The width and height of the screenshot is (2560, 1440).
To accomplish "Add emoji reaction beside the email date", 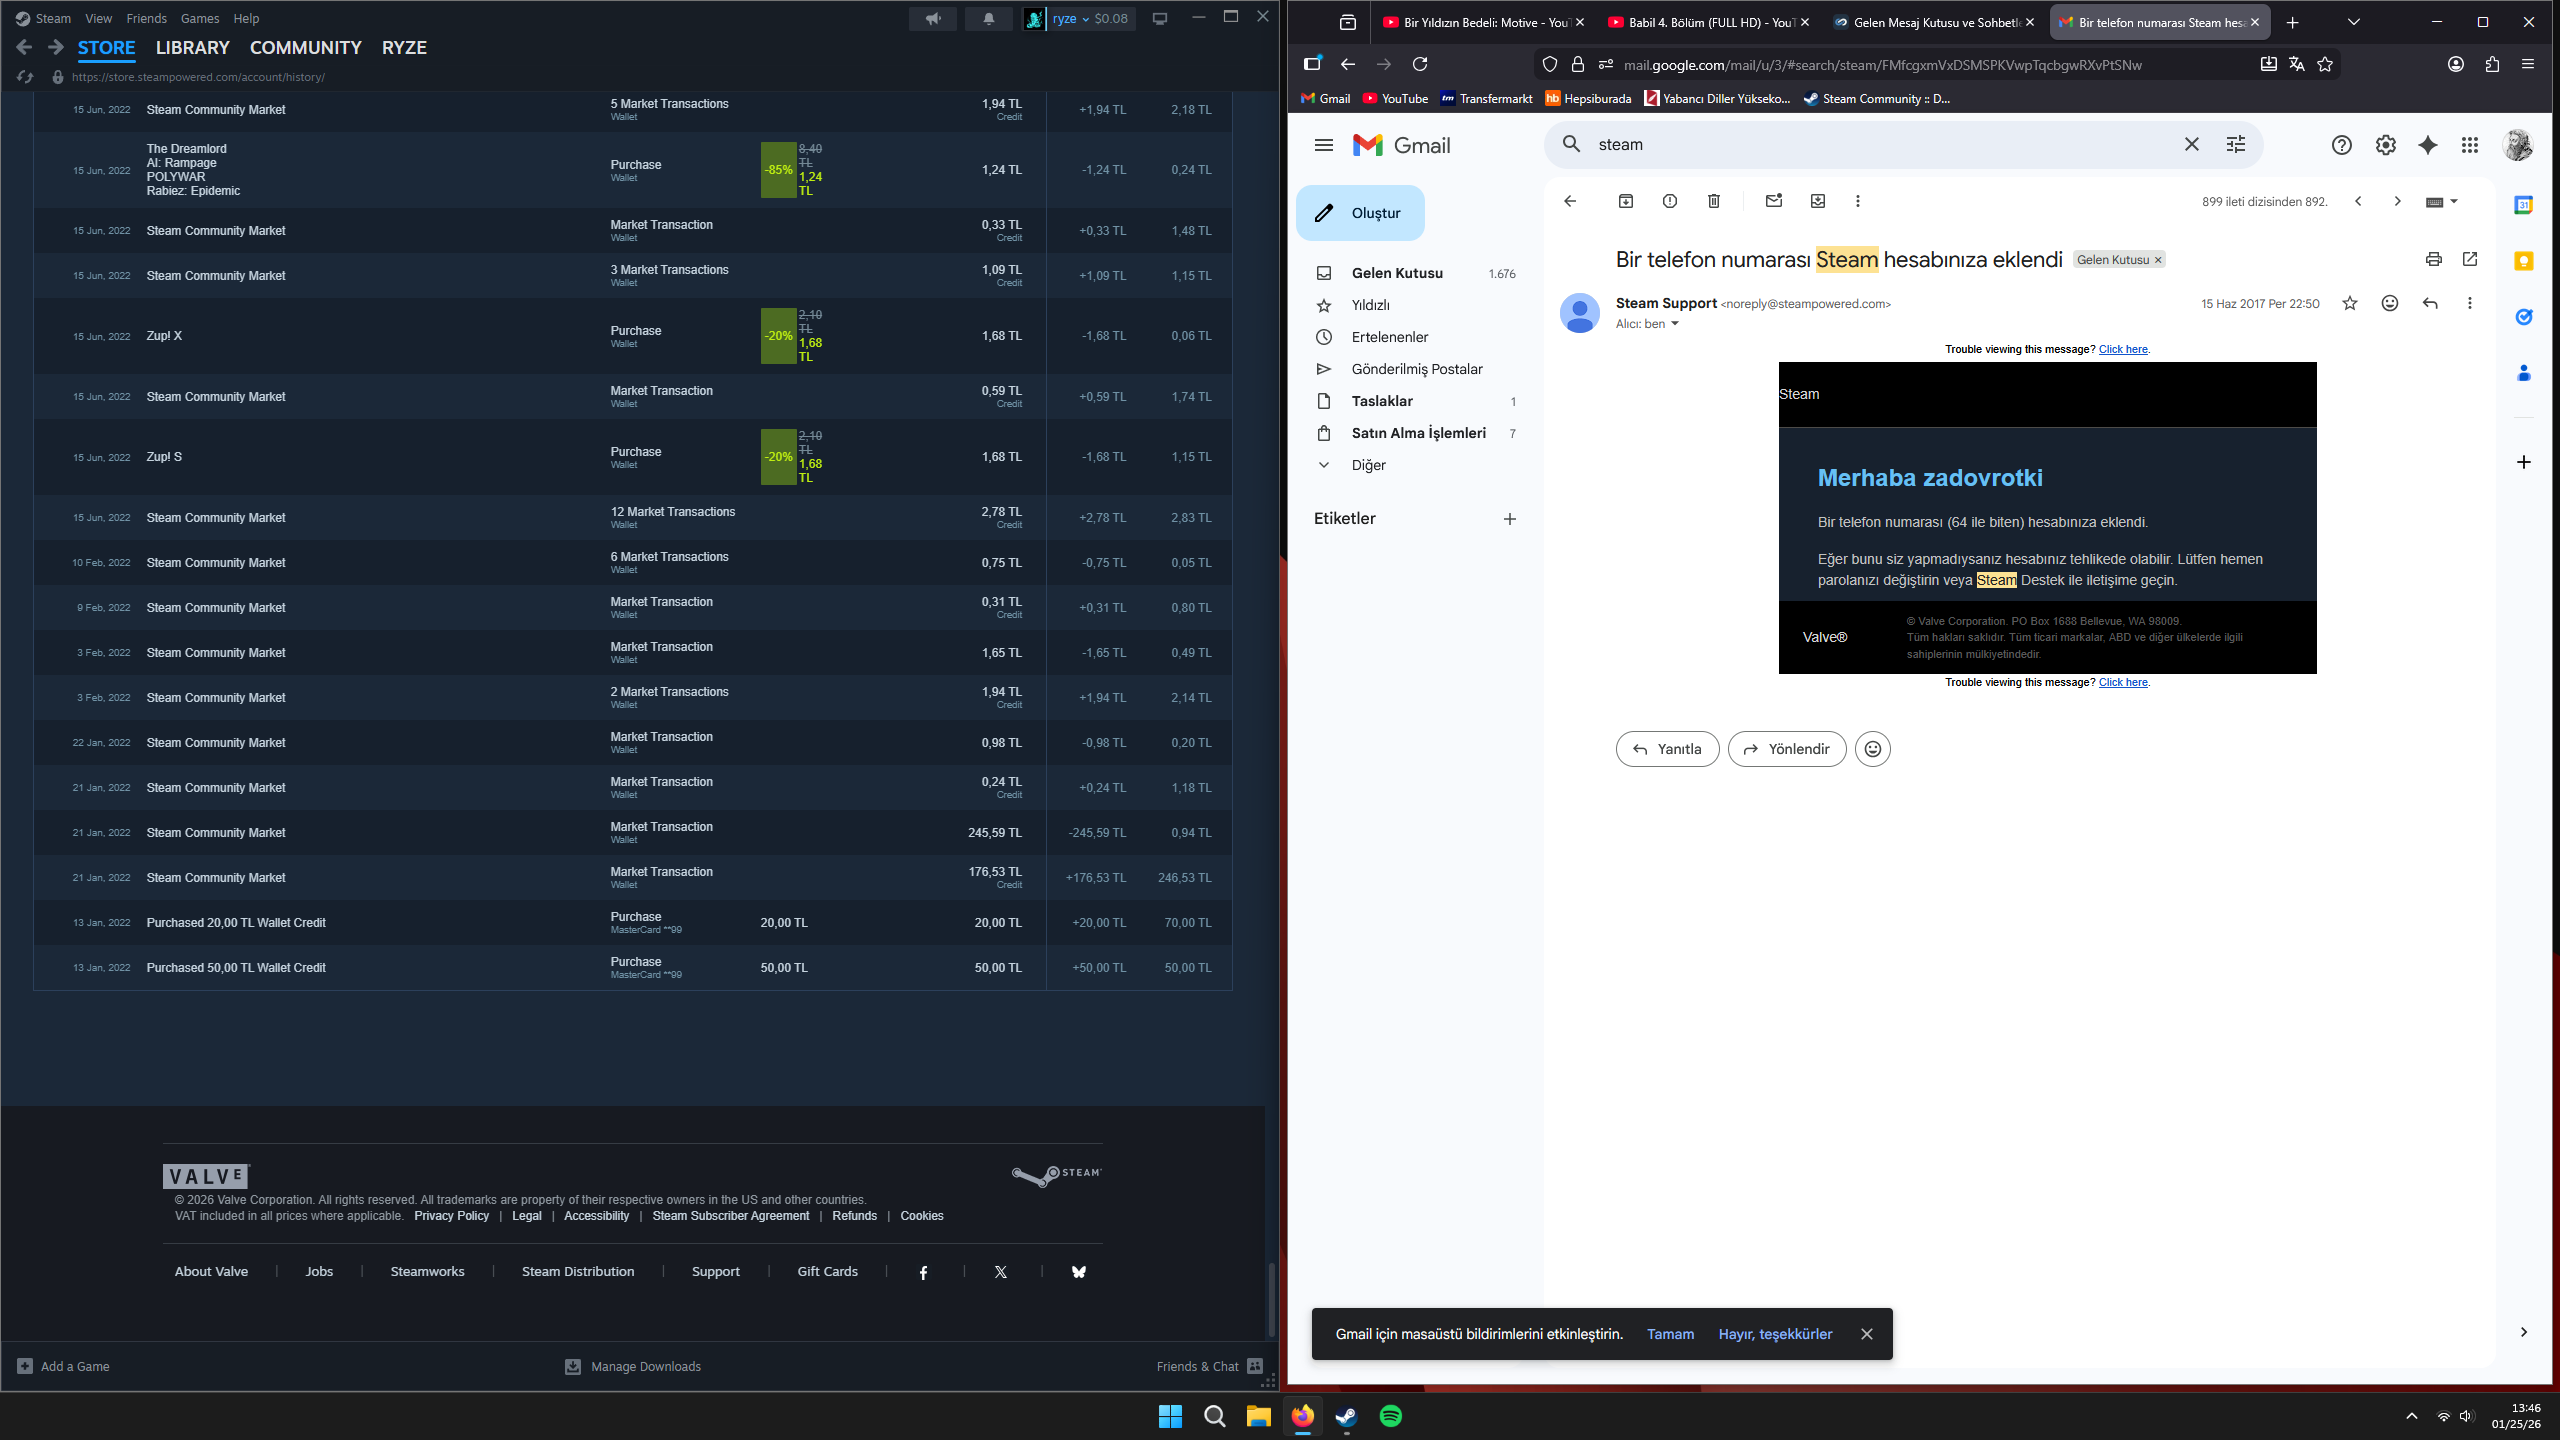I will pyautogui.click(x=2390, y=304).
